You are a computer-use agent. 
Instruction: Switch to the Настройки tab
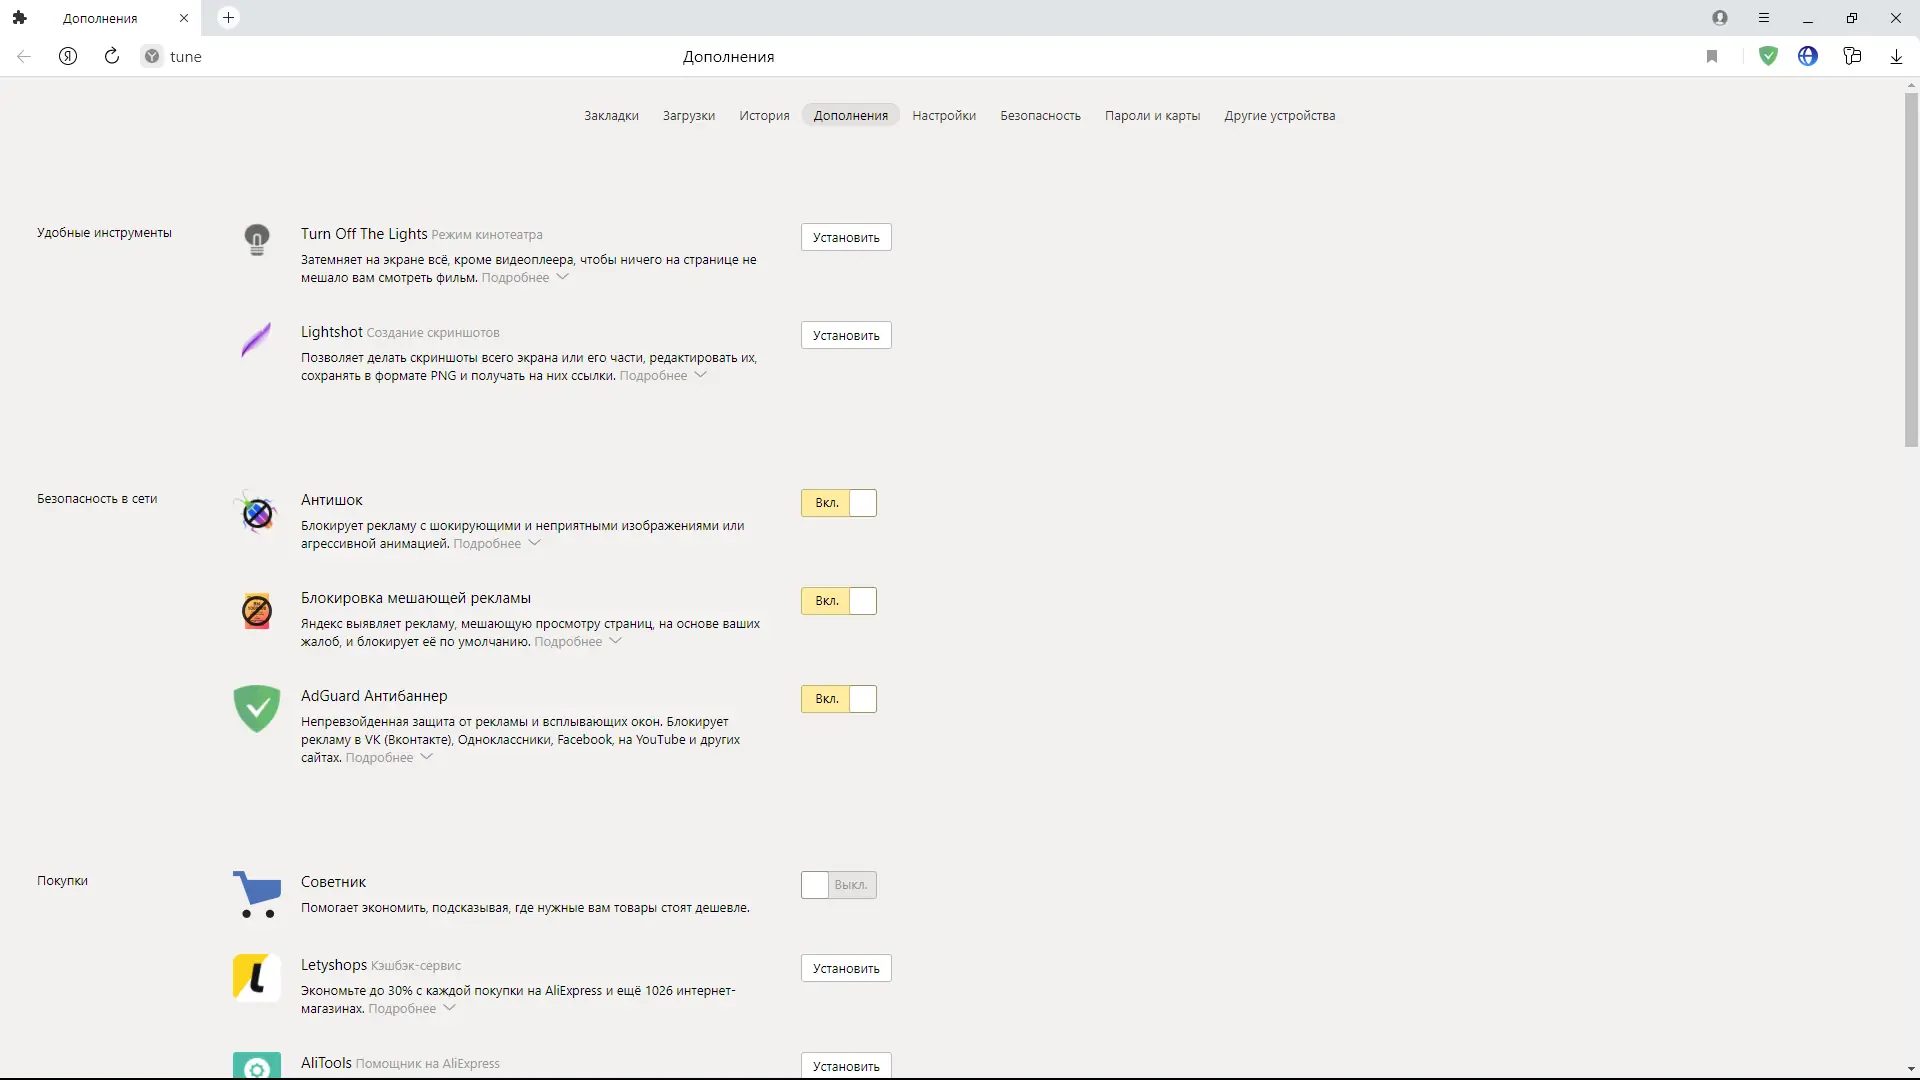[944, 116]
